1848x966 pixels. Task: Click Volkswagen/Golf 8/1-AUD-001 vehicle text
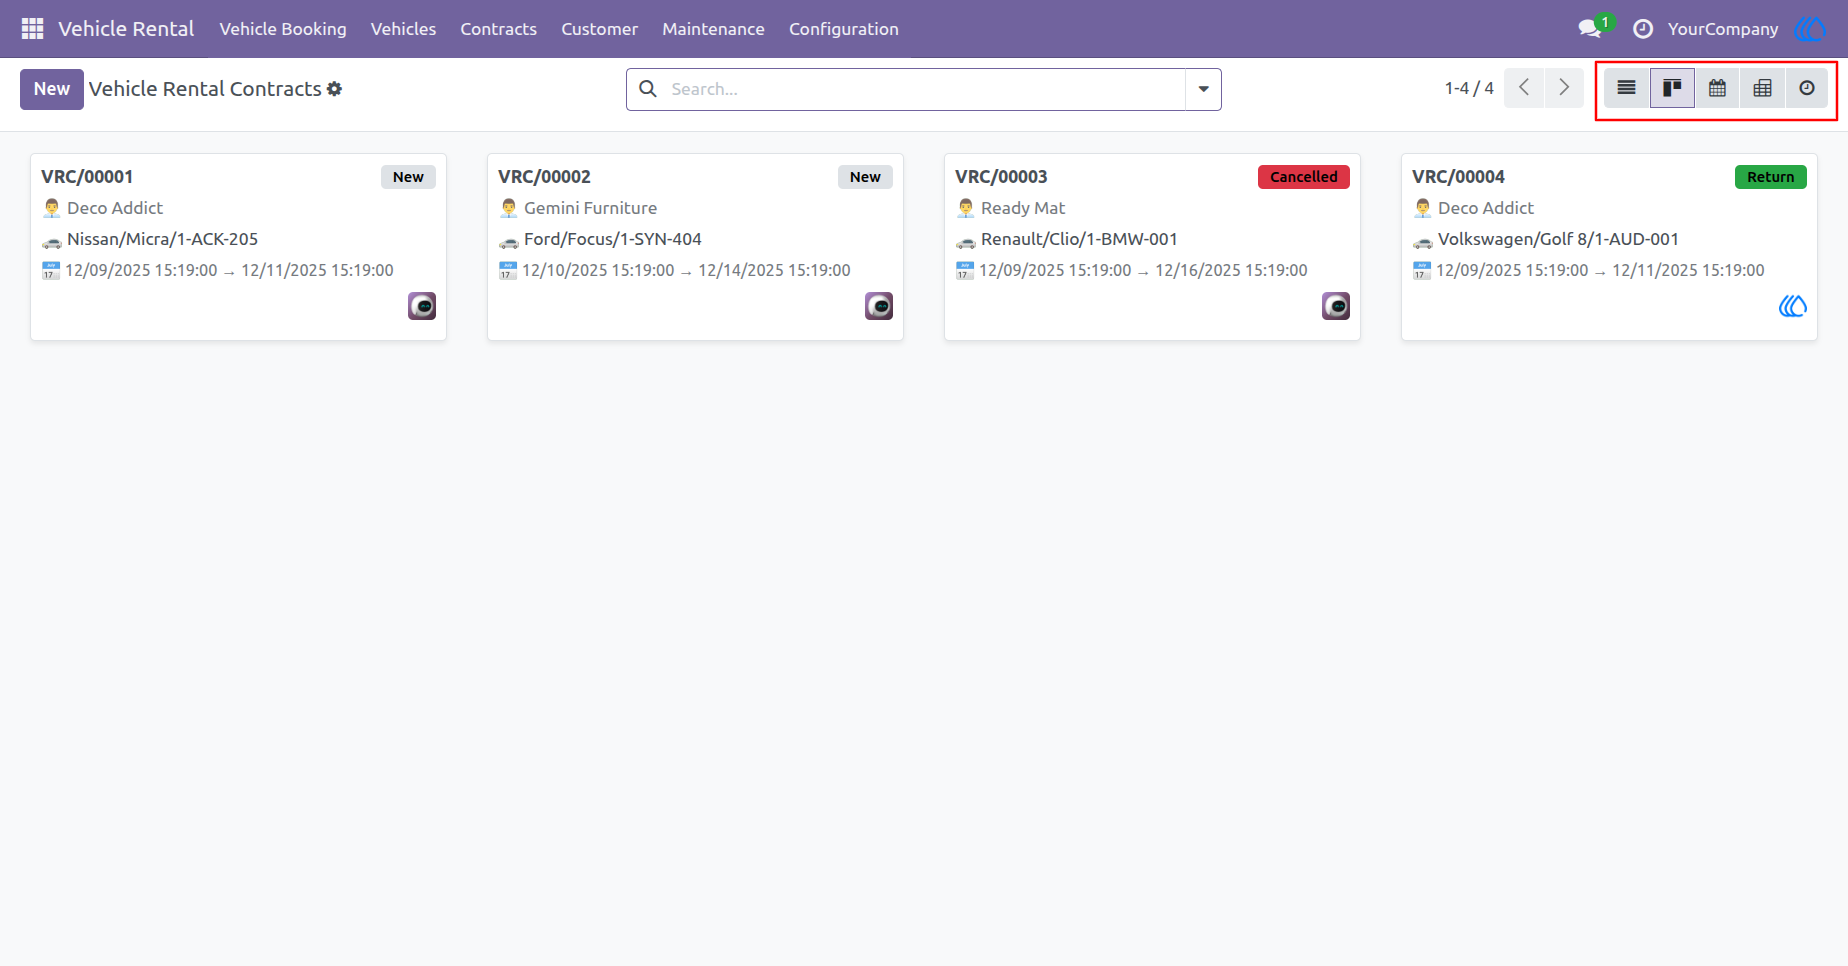click(x=1558, y=239)
